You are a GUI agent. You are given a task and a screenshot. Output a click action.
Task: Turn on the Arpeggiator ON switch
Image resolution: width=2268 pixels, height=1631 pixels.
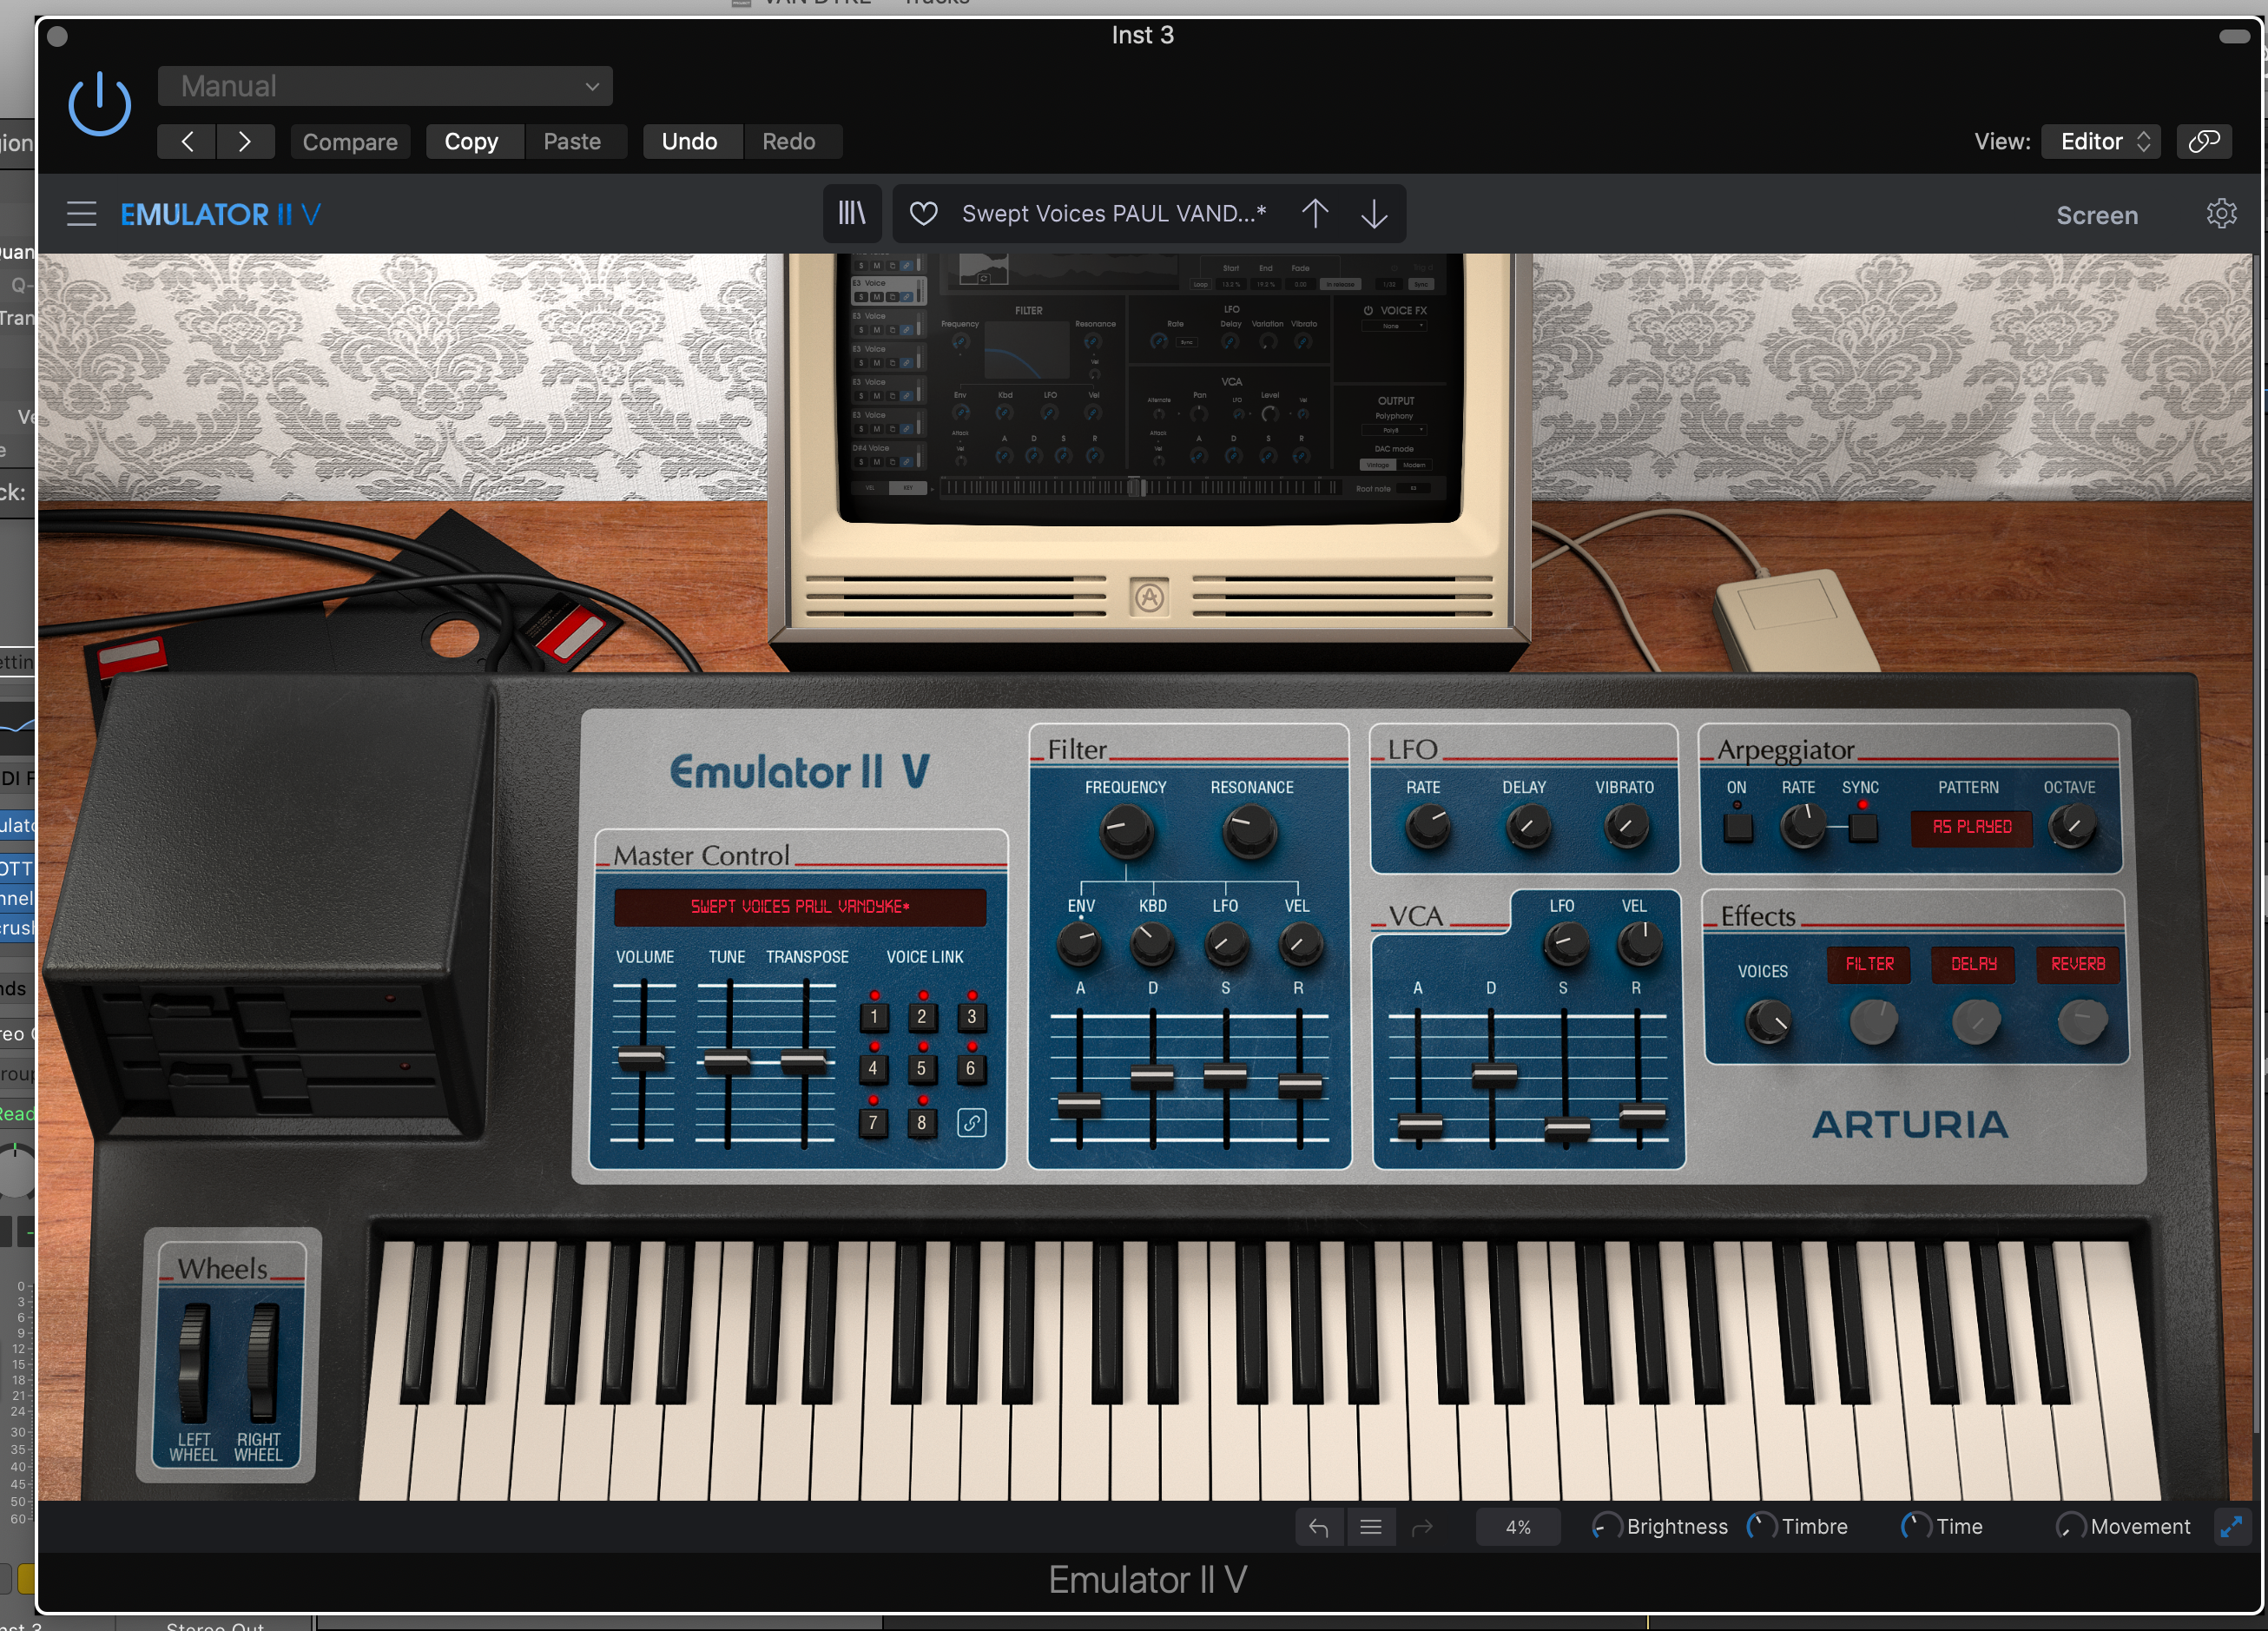pos(1738,827)
